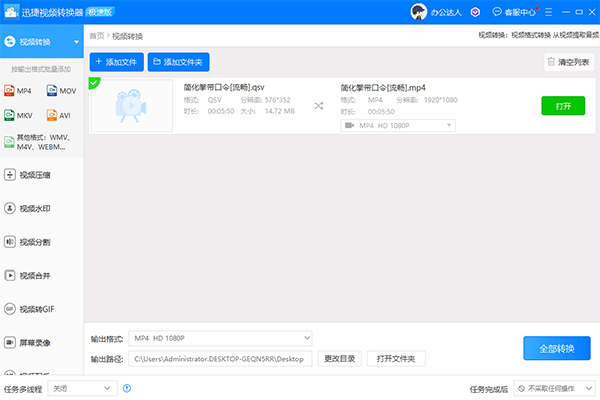
Task: Click the shuffle convert arrows icon
Action: (x=318, y=106)
